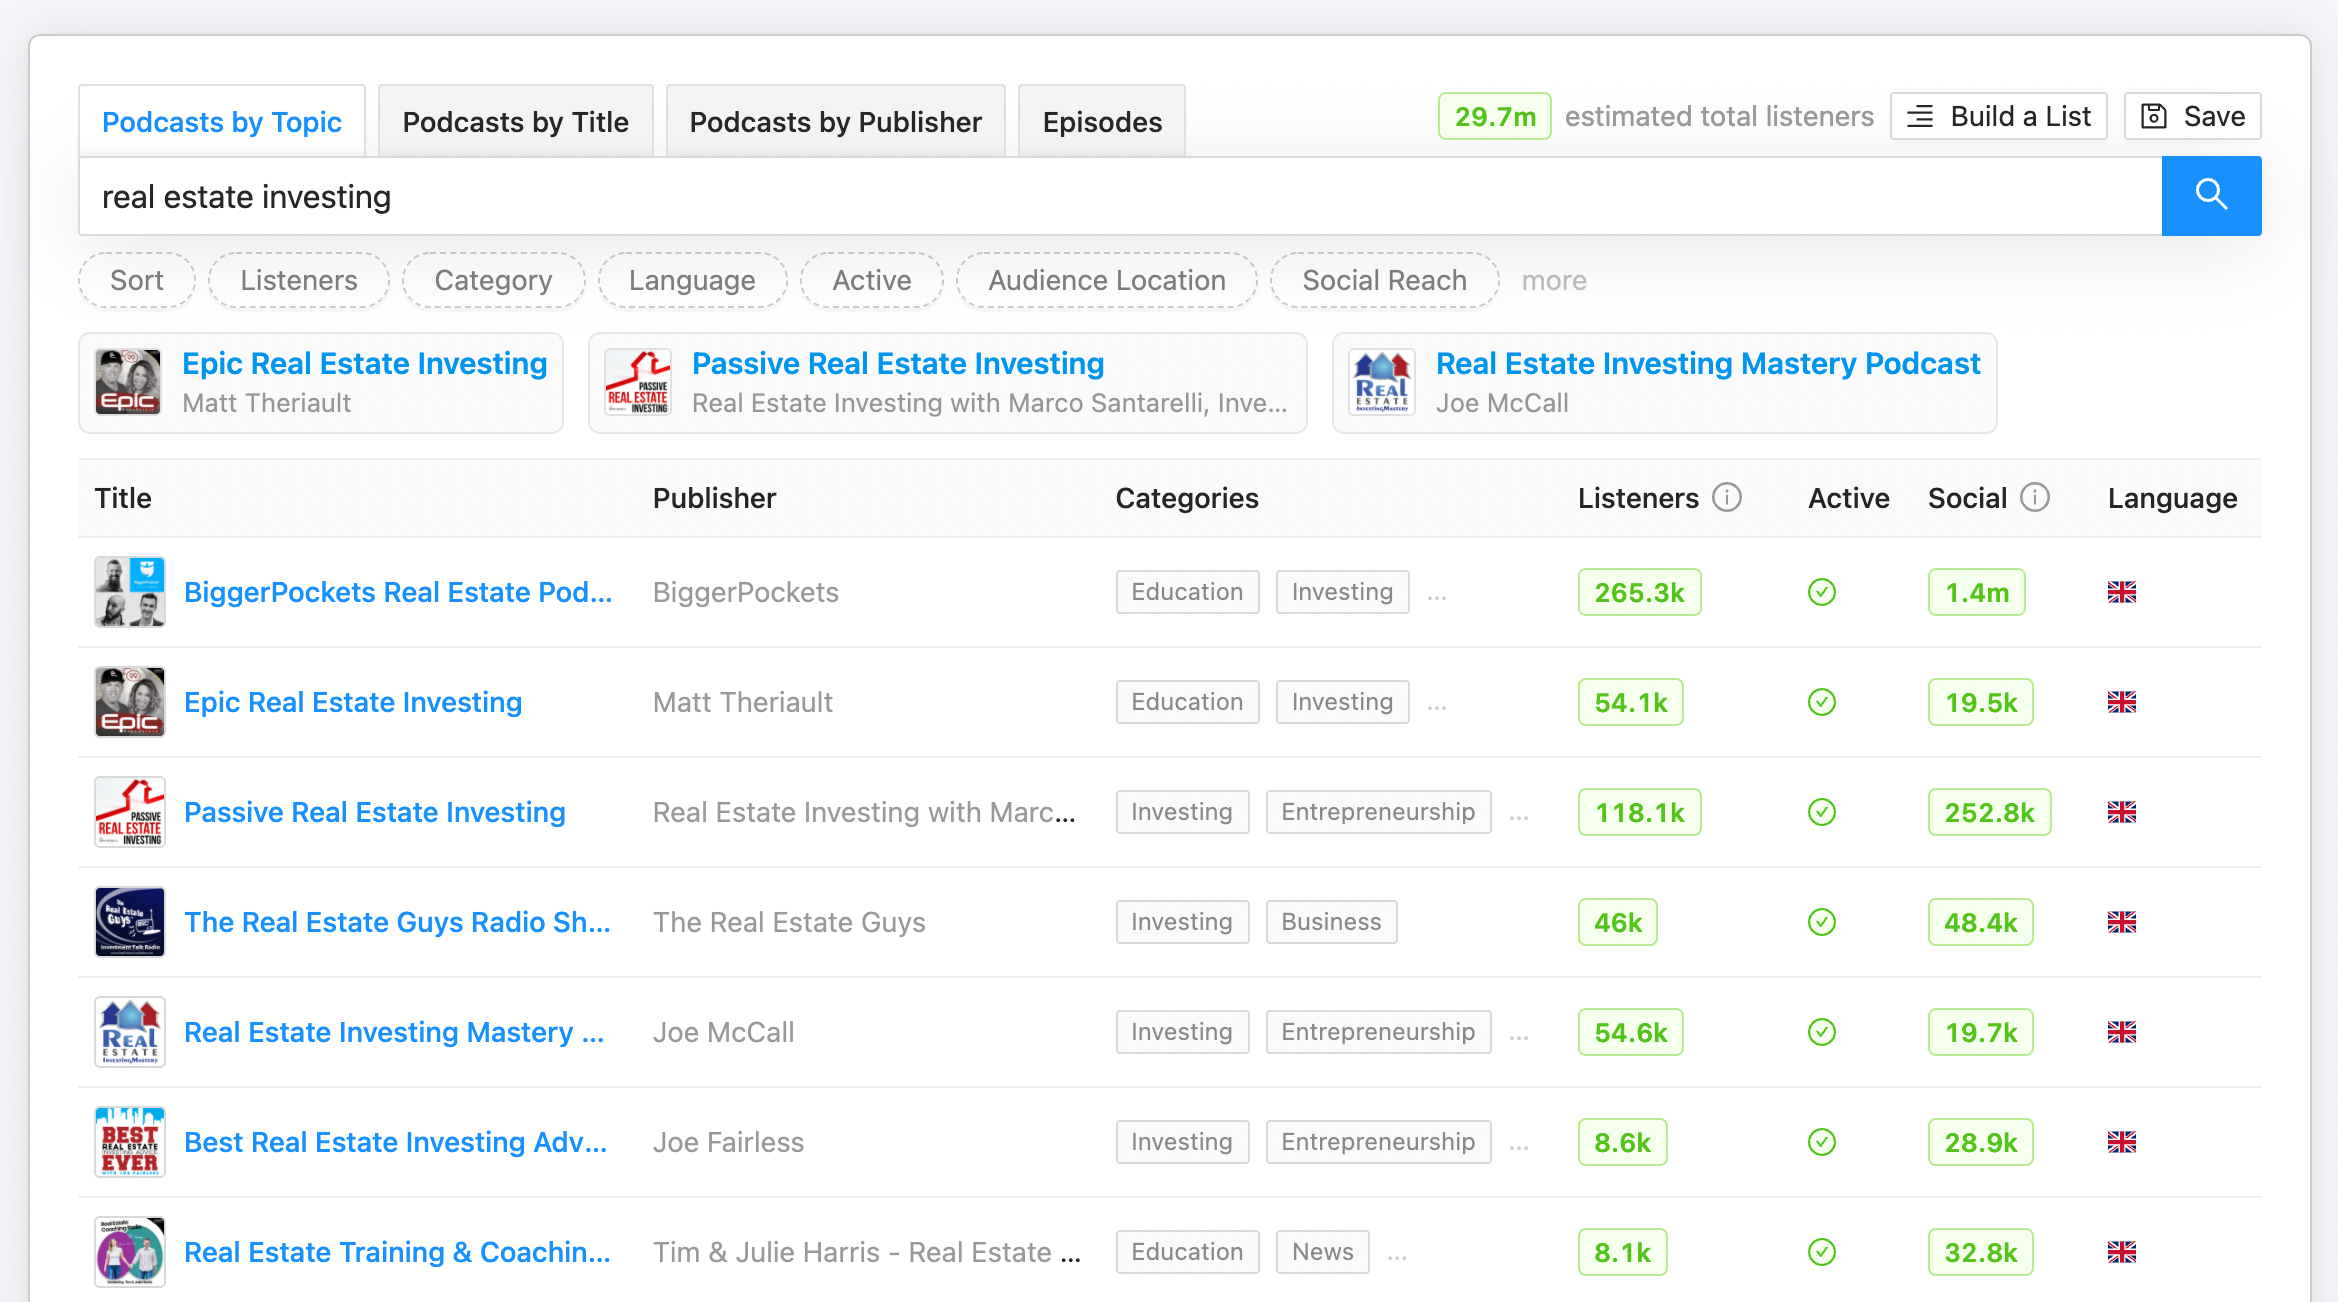This screenshot has height=1302, width=2338.
Task: Open Passive Real Estate Investing row thumbnail
Action: point(129,812)
